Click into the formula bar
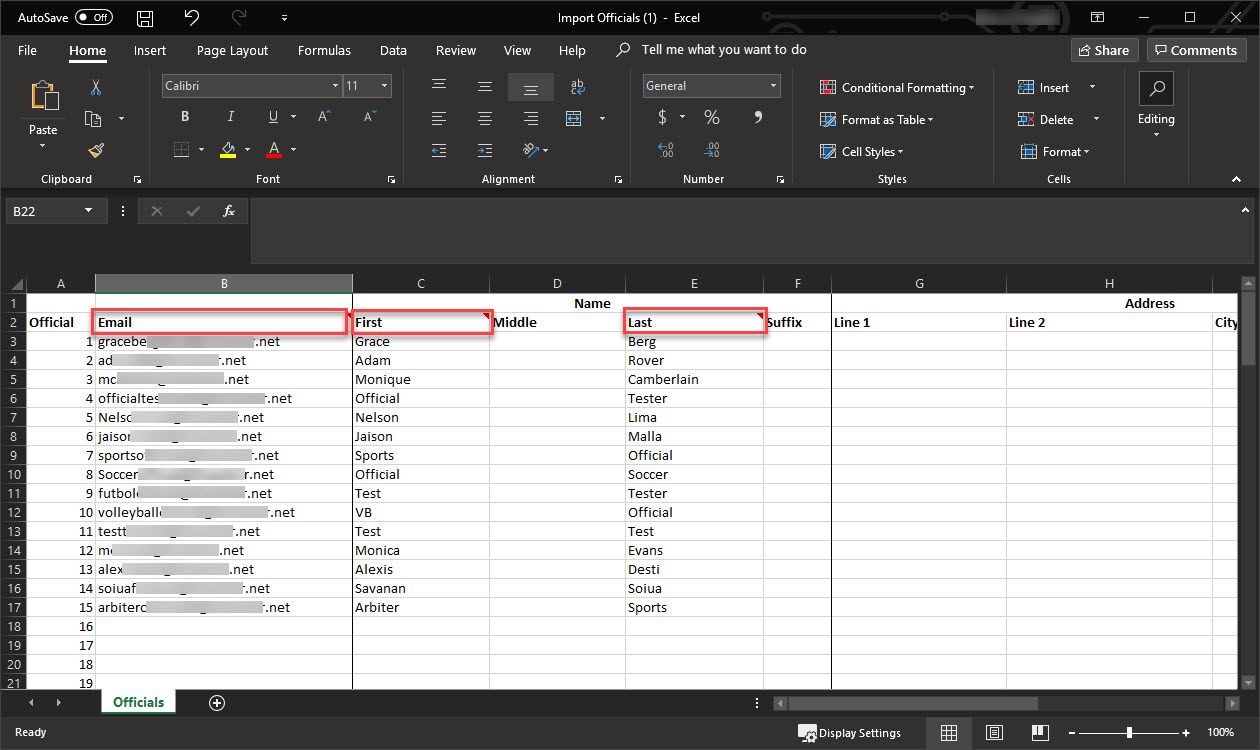 coord(744,230)
